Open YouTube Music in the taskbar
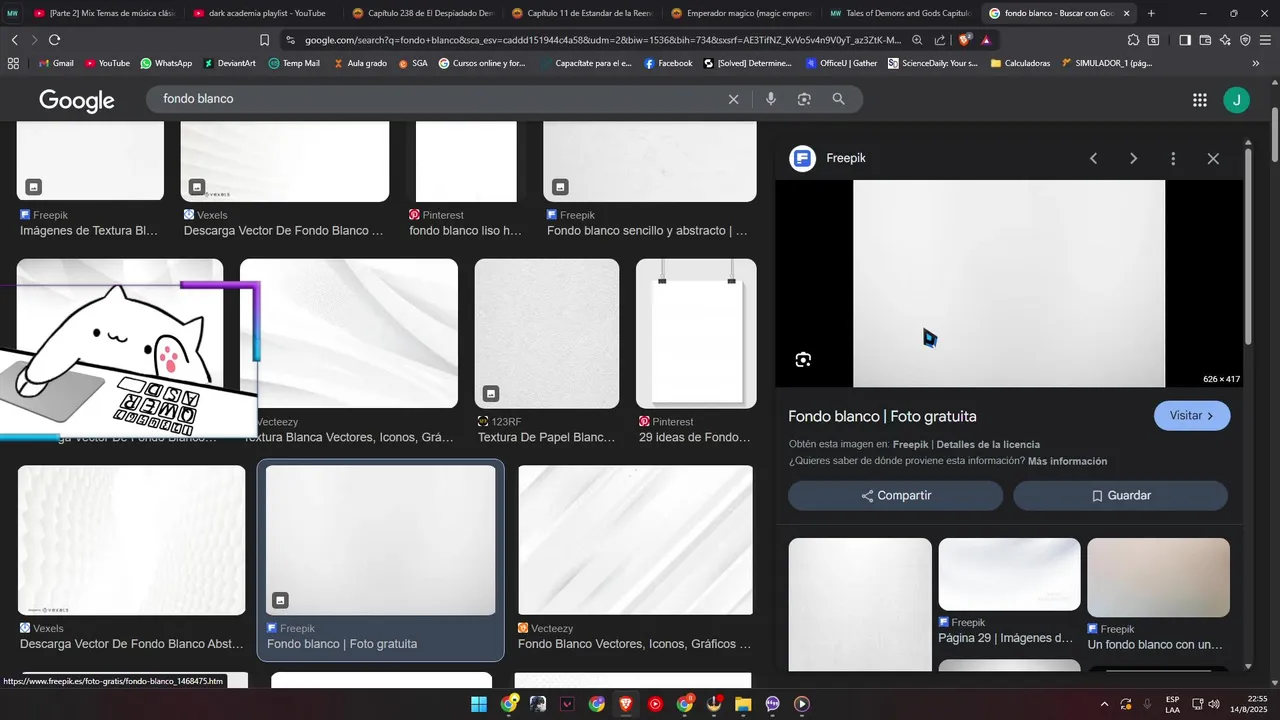The image size is (1280, 720). tap(655, 704)
